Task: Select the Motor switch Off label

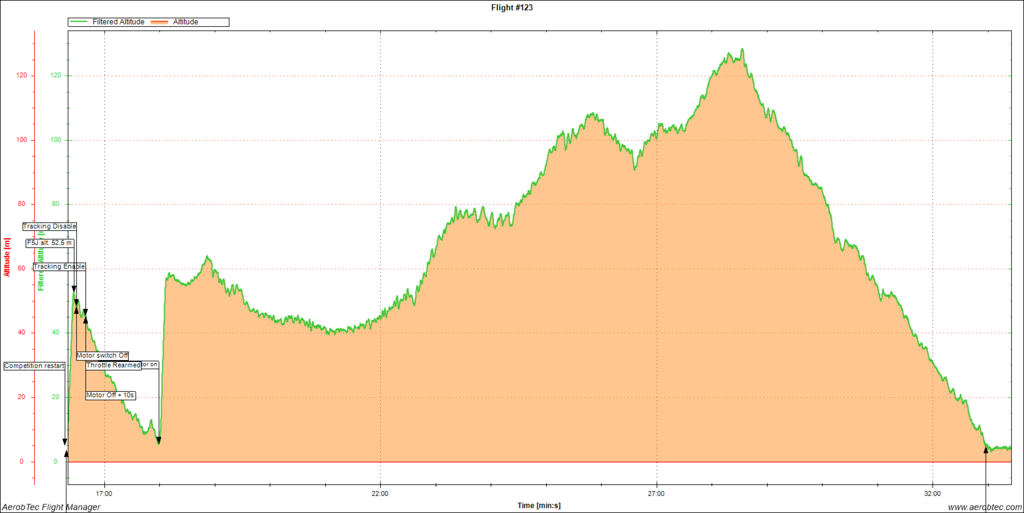Action: (x=102, y=355)
